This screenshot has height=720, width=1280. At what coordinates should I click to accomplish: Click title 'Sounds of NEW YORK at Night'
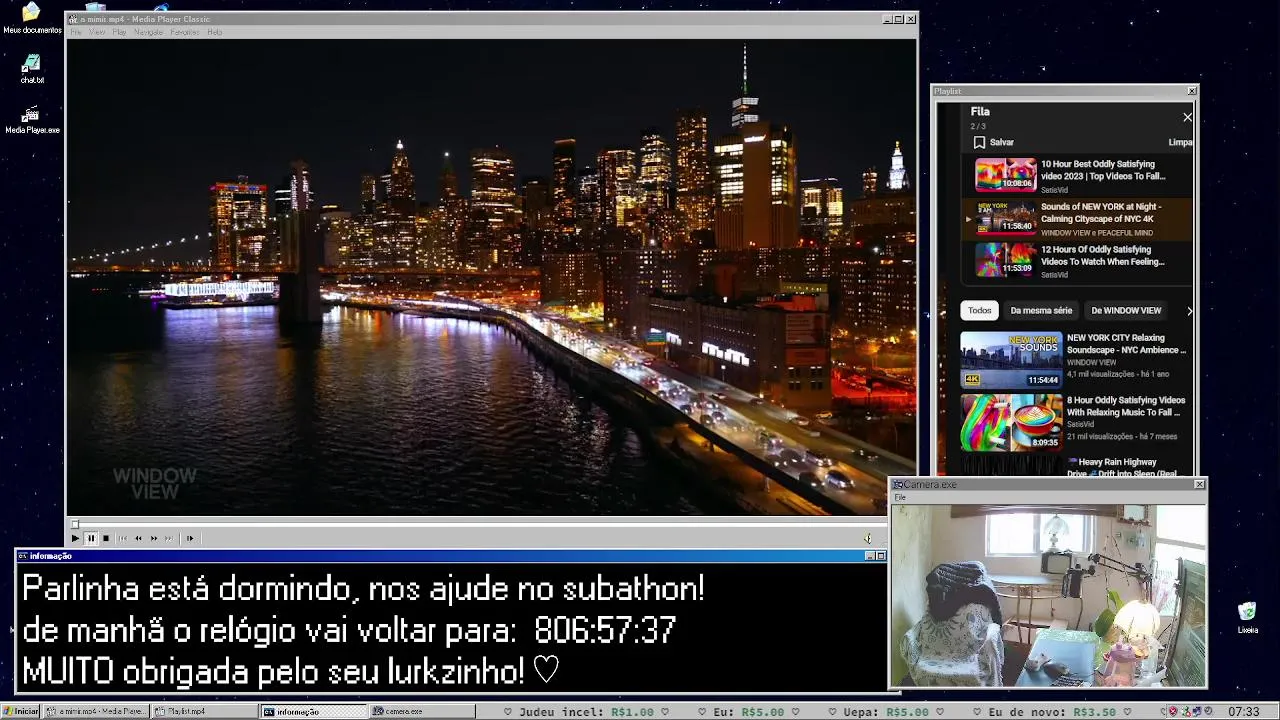tap(1101, 213)
